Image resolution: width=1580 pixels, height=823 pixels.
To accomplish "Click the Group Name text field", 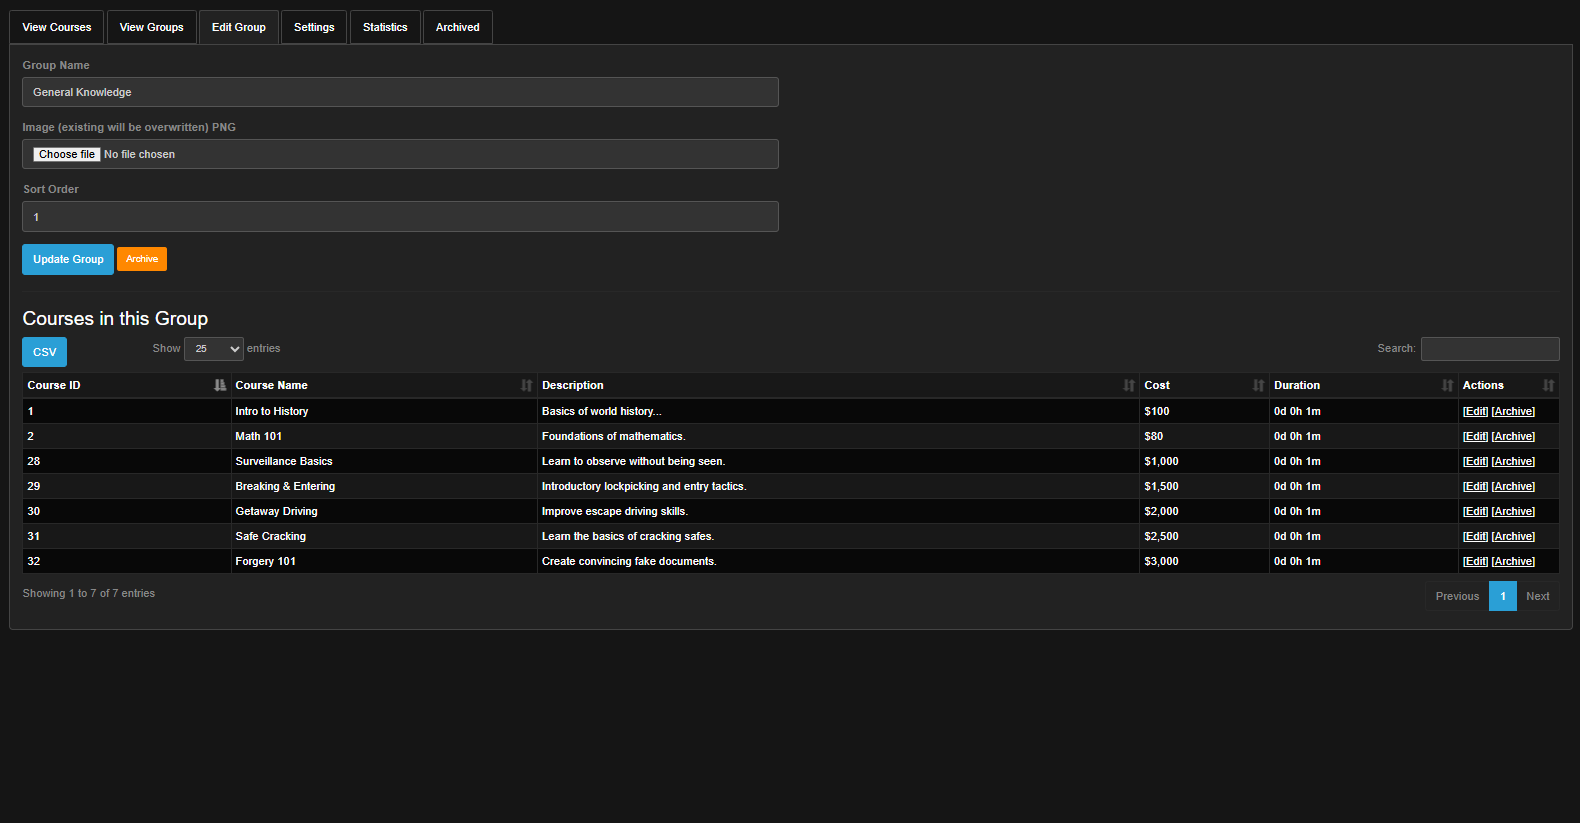I will point(400,92).
